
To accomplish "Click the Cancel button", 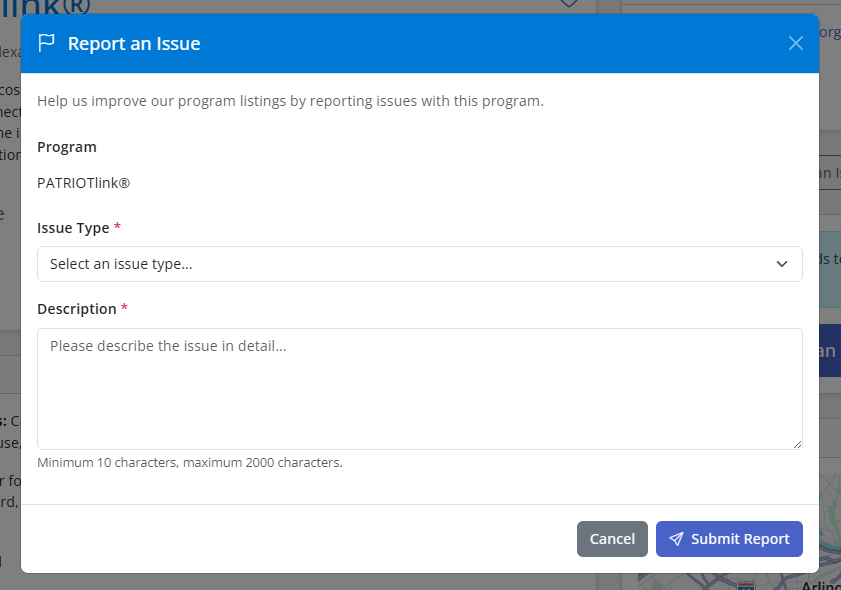I will (x=613, y=539).
